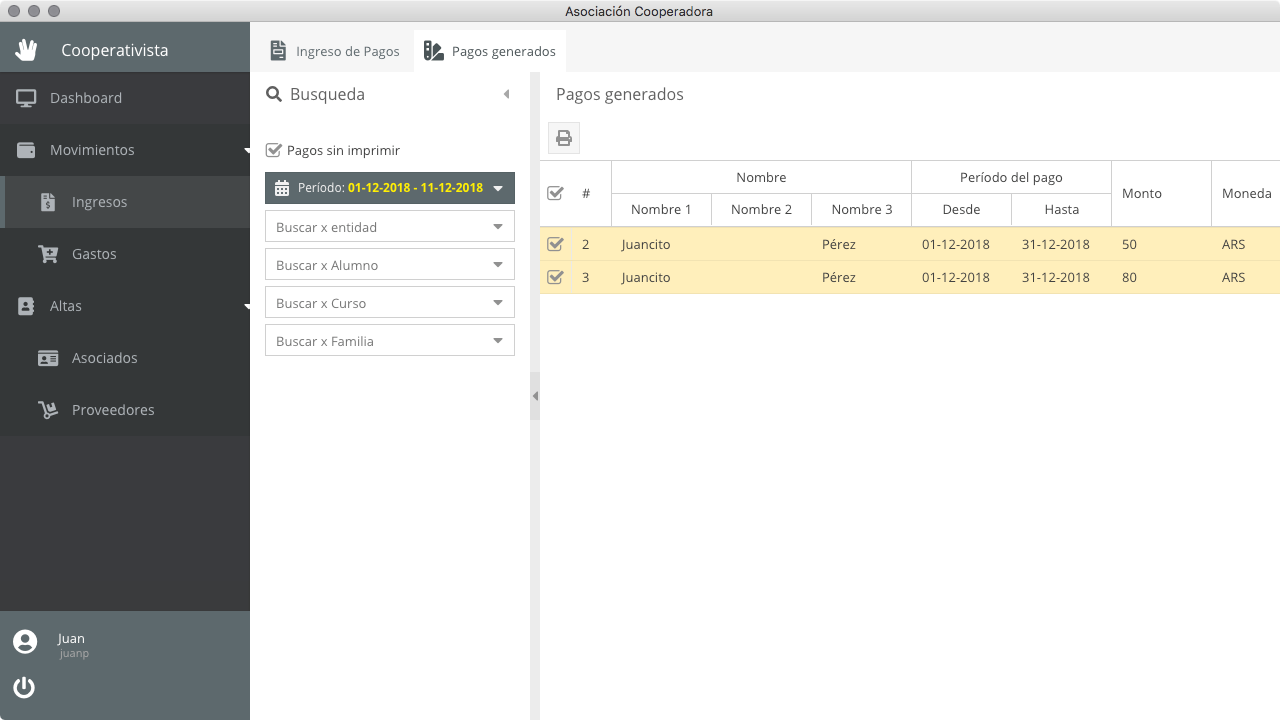Toggle the Pagos sin imprimir checkbox
This screenshot has width=1280, height=720.
273,150
